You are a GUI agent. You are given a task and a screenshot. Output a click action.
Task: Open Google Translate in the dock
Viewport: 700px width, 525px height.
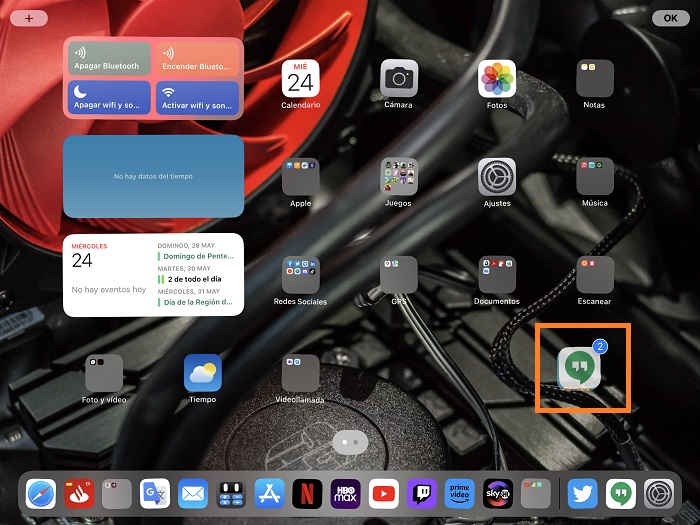155,494
